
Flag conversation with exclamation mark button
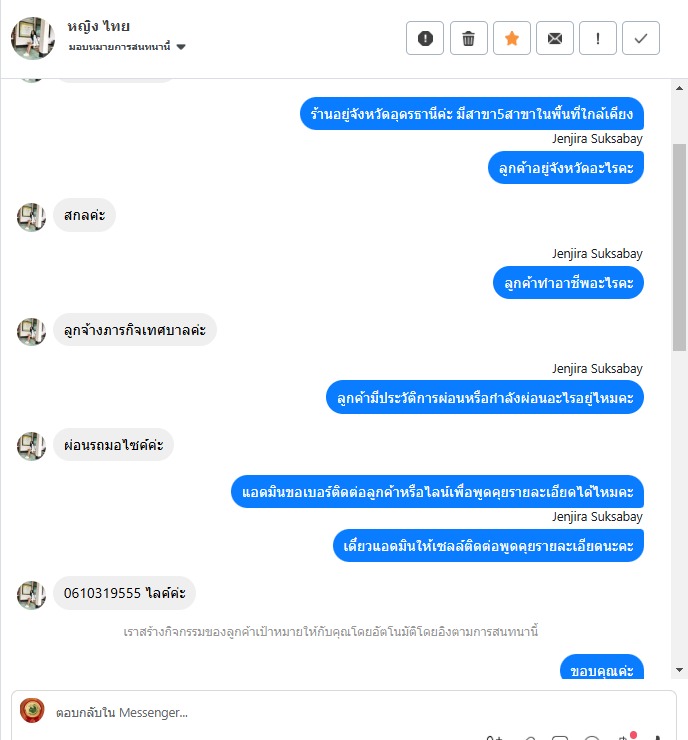598,38
